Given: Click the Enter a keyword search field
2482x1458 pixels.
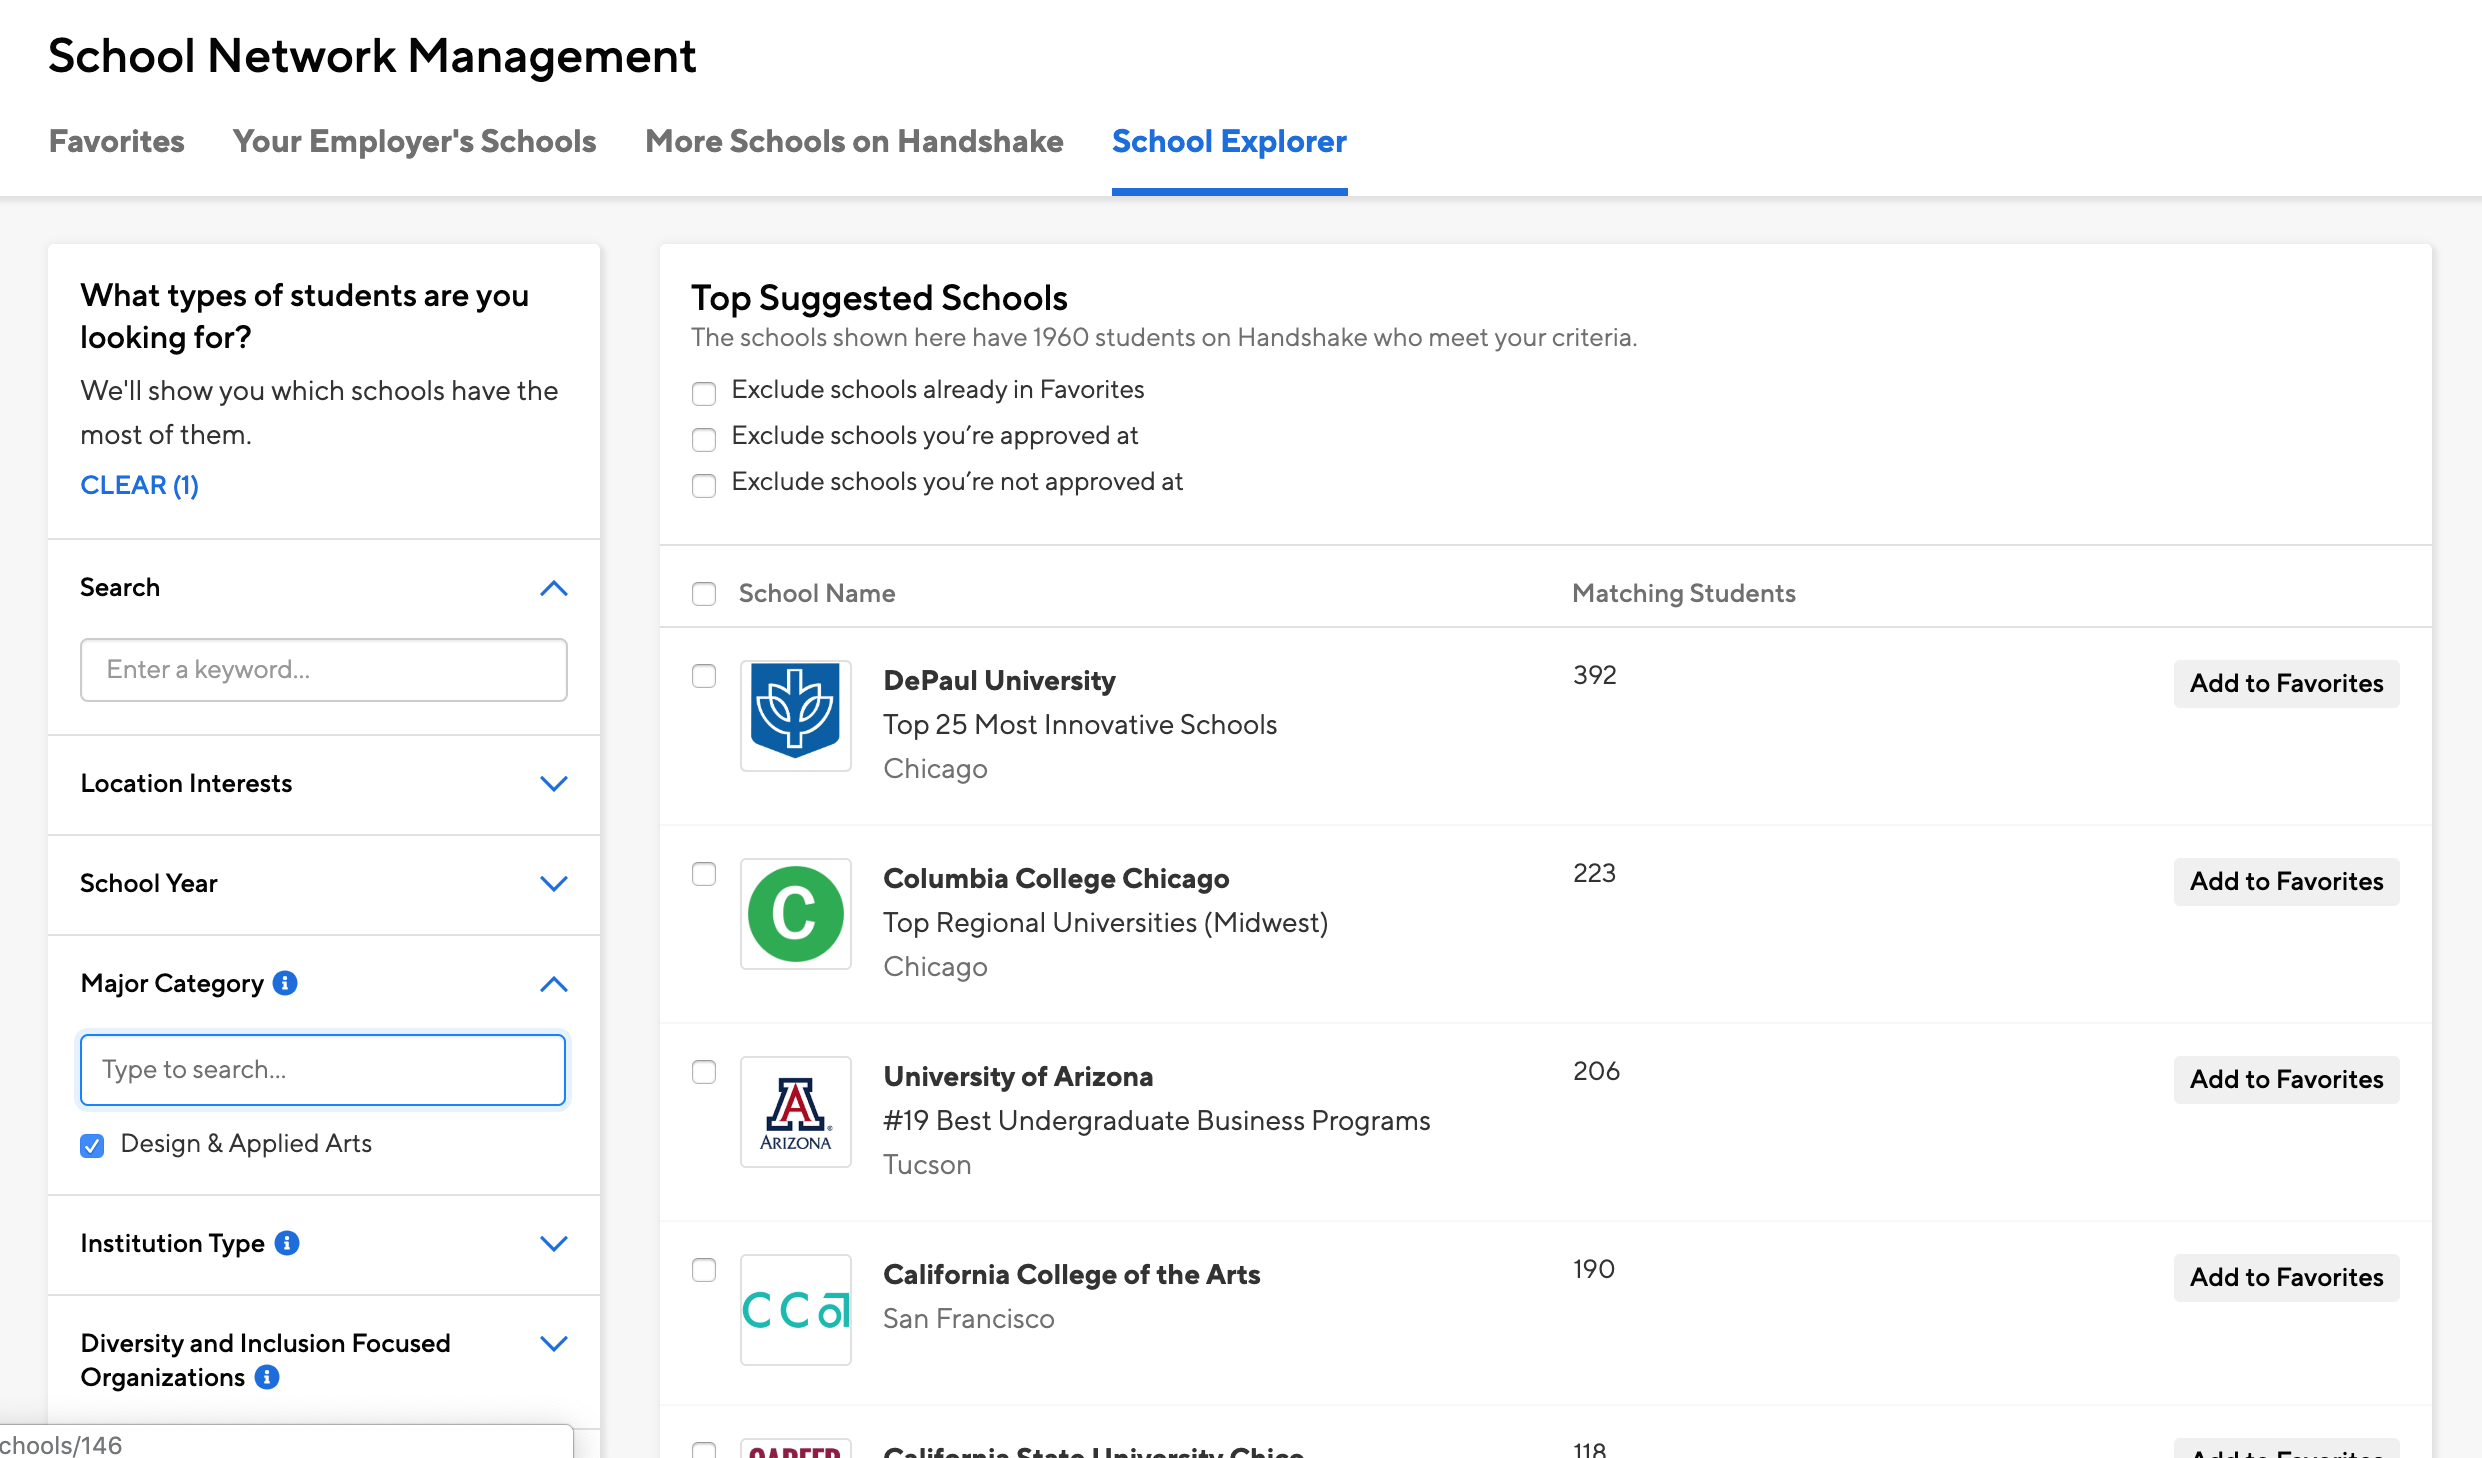Looking at the screenshot, I should point(323,669).
